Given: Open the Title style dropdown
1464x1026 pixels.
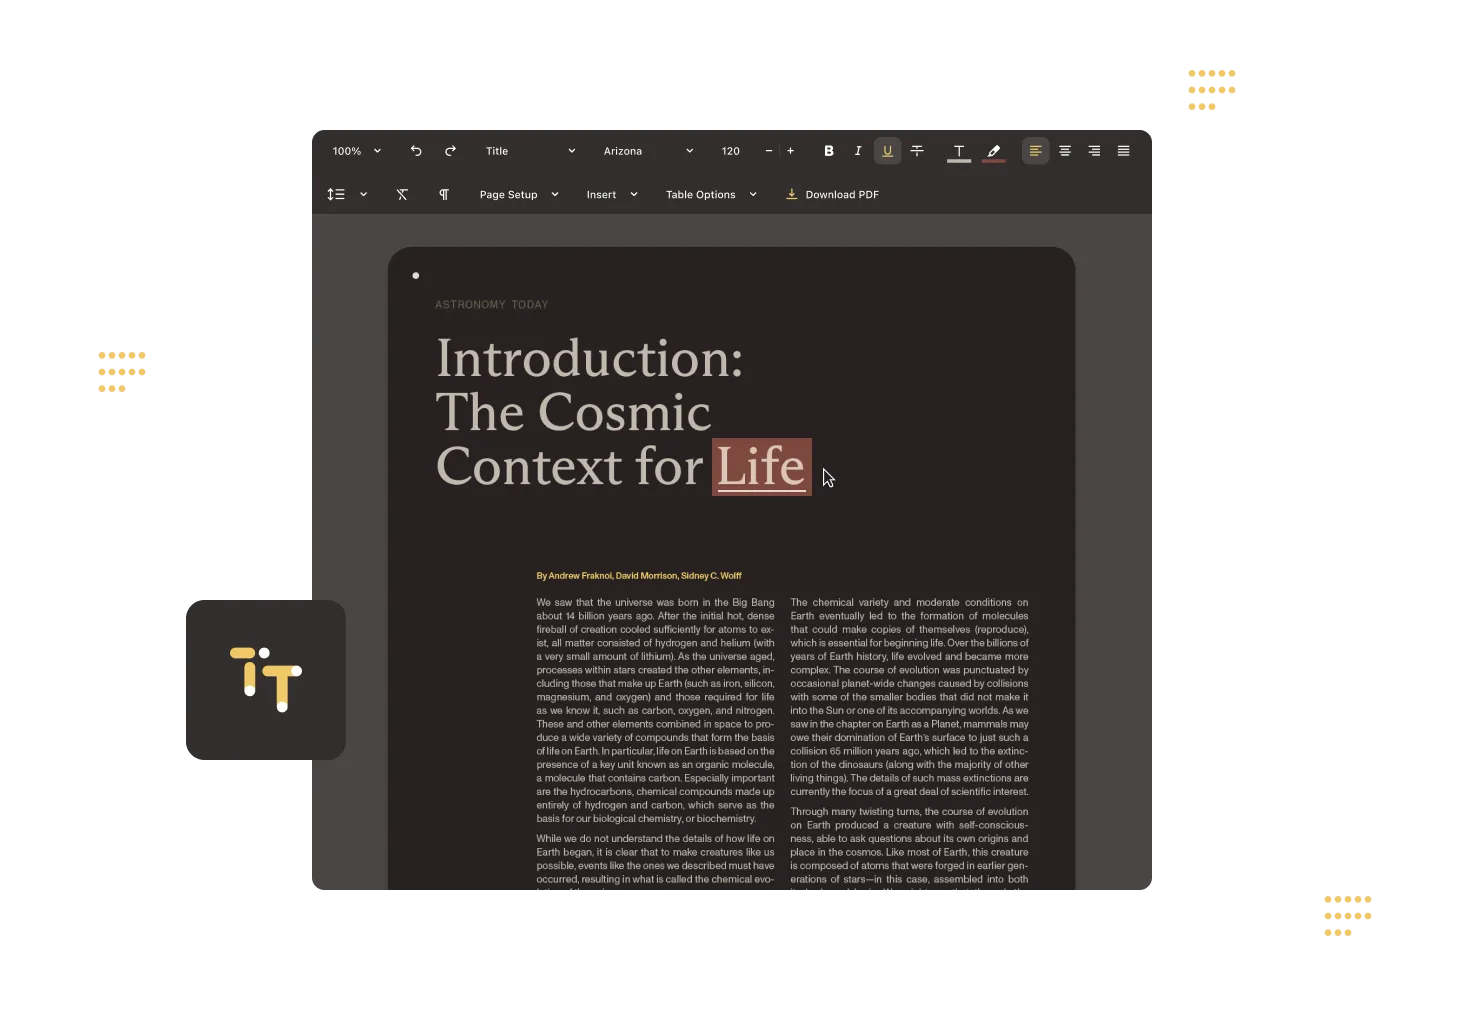Looking at the screenshot, I should [x=530, y=151].
